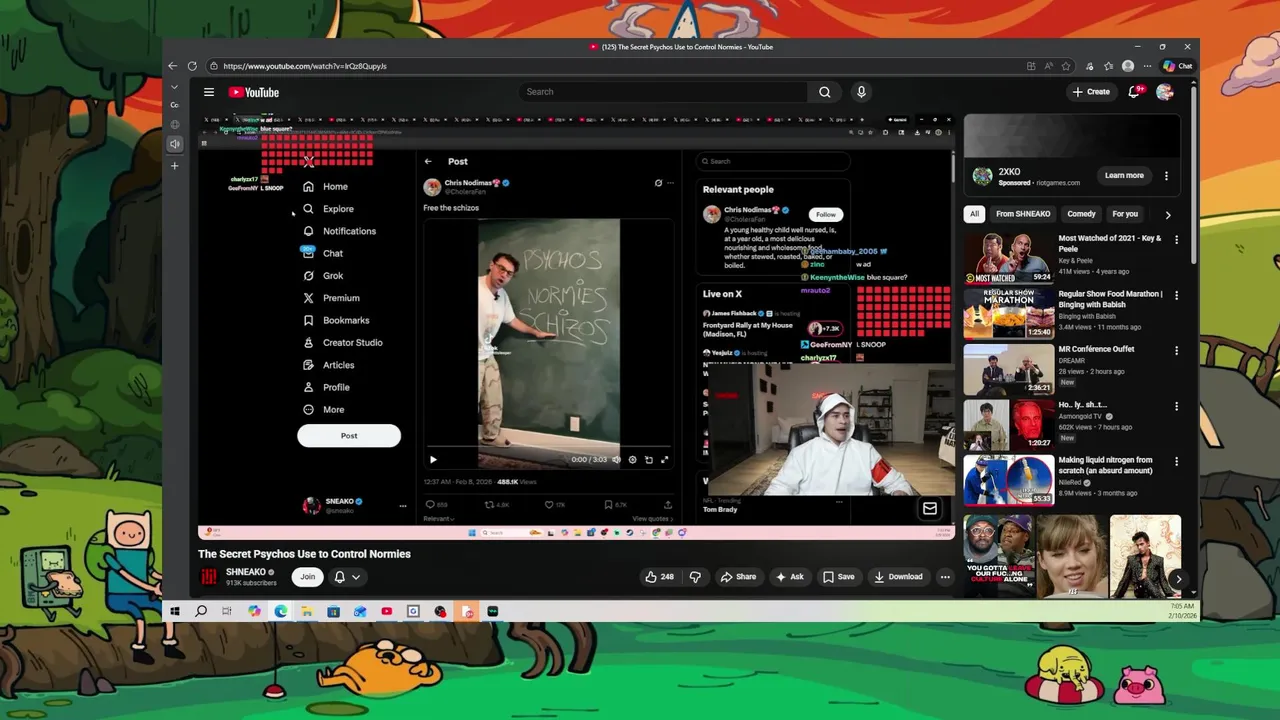Viewport: 1280px width, 720px height.
Task: Click Learn more on the 2XKO ad
Action: tap(1124, 176)
